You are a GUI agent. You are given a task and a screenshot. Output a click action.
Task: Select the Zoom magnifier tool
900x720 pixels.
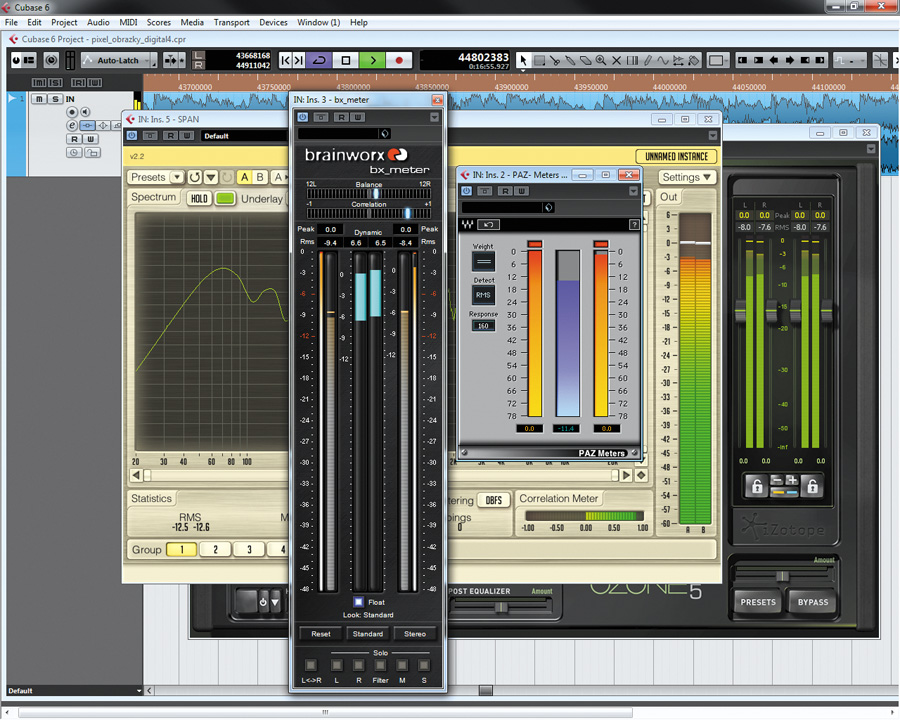601,60
